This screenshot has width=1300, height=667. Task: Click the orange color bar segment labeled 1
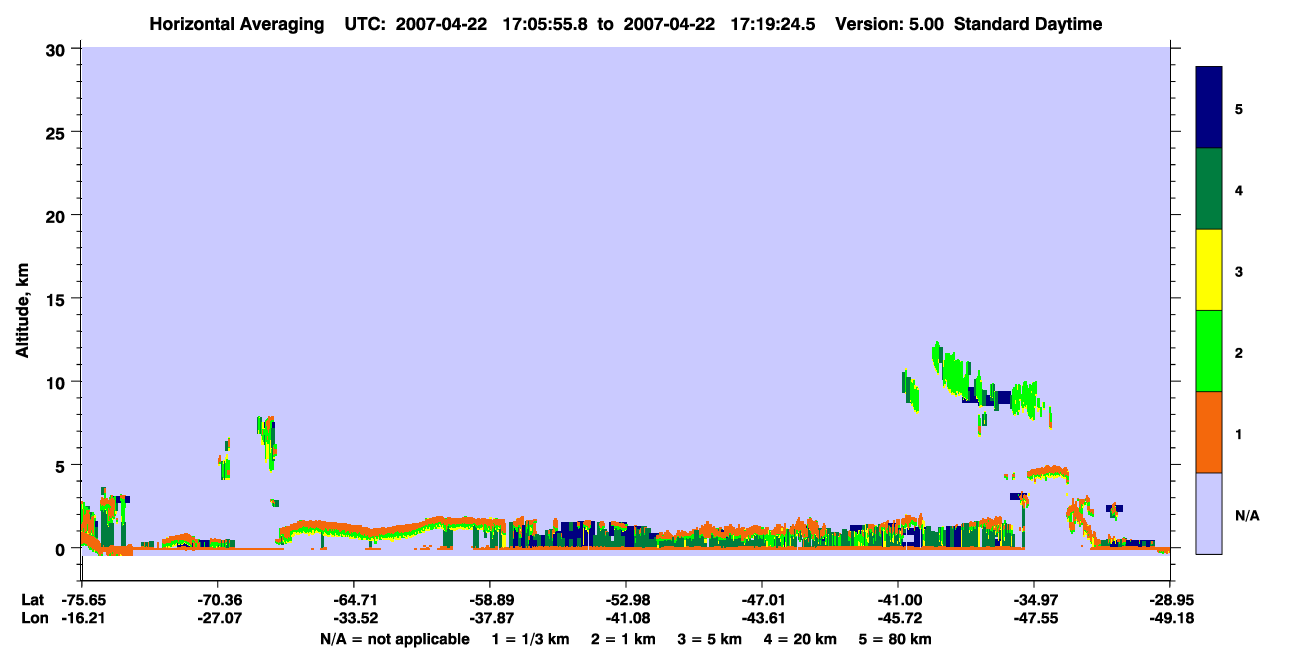tap(1209, 432)
